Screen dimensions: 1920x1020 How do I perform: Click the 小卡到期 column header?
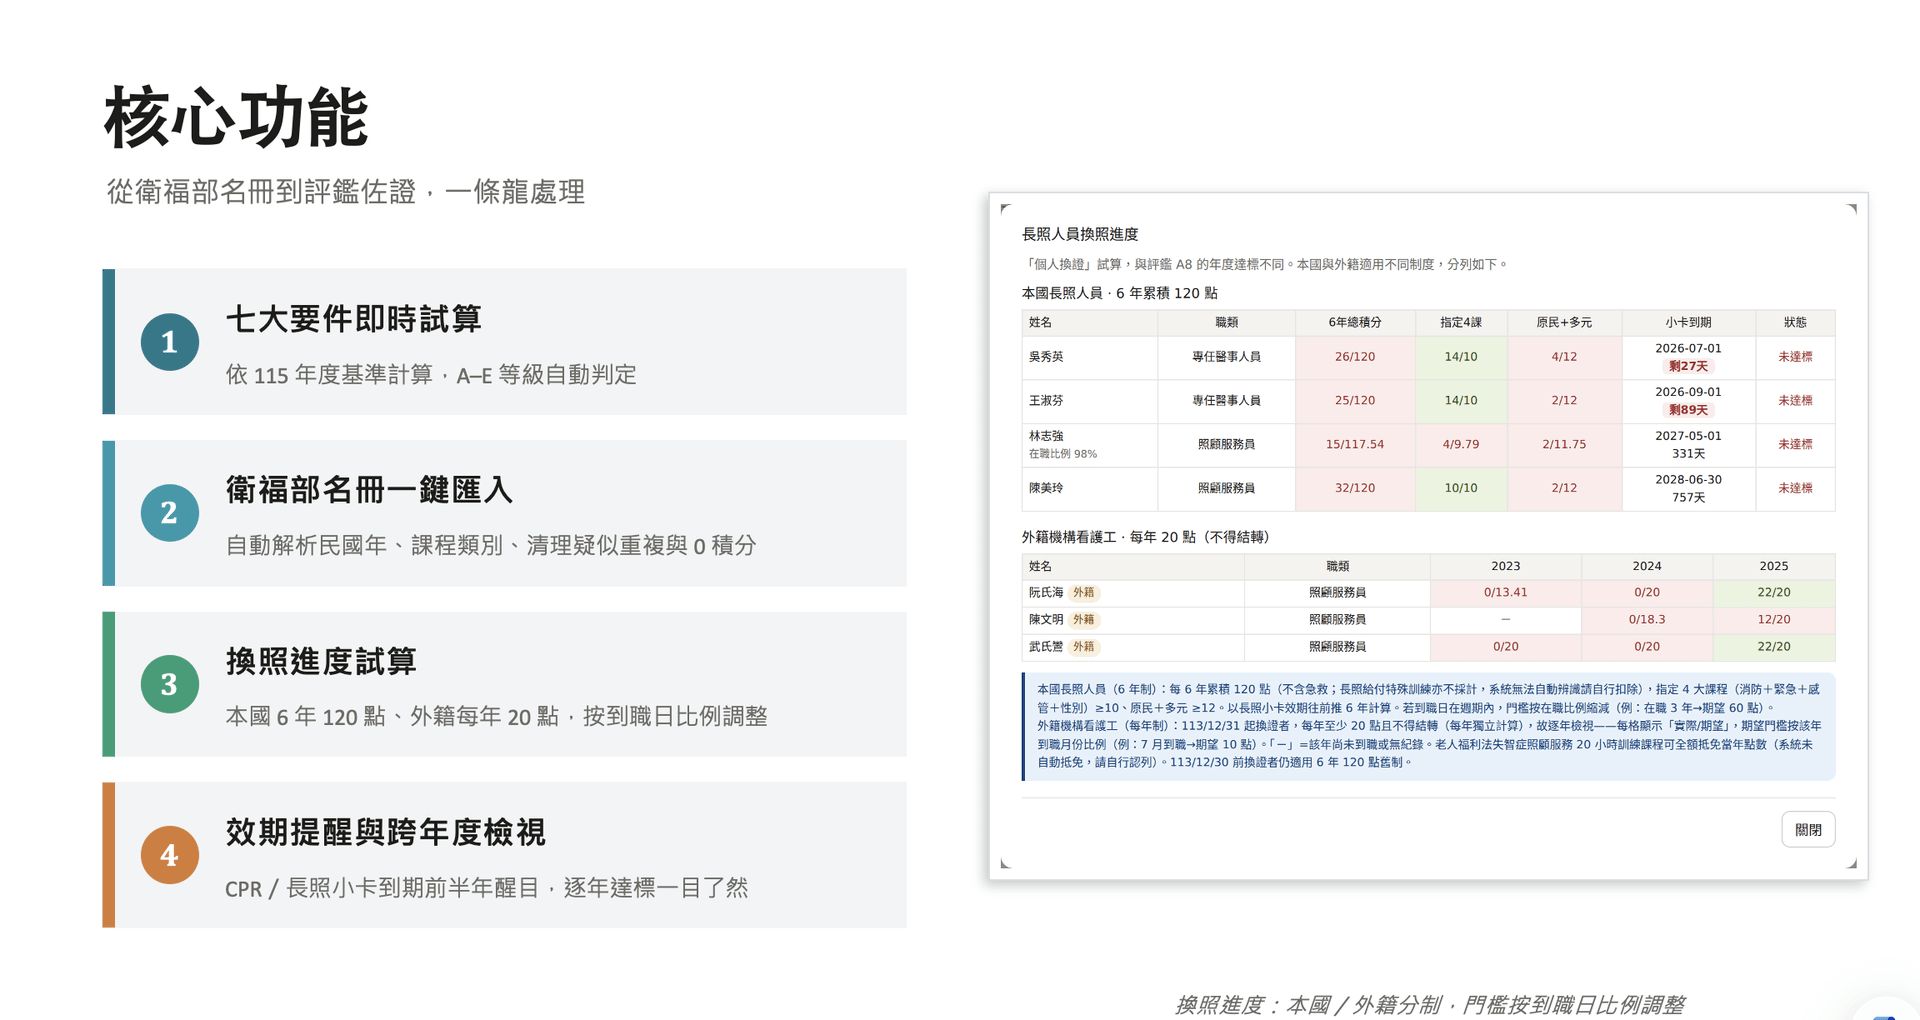(1688, 322)
